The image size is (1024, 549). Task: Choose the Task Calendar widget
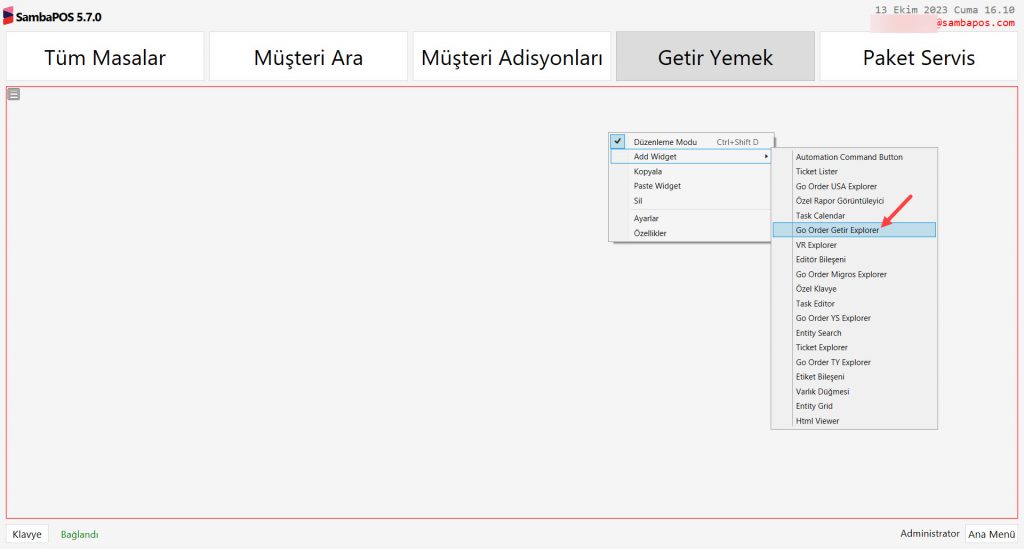pyautogui.click(x=820, y=216)
